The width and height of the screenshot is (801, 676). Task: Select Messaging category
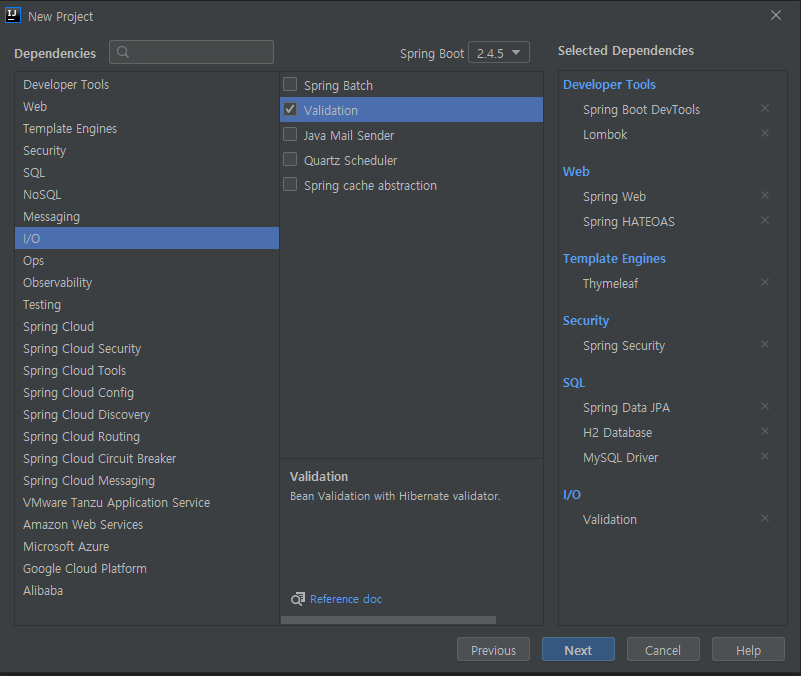click(147, 216)
